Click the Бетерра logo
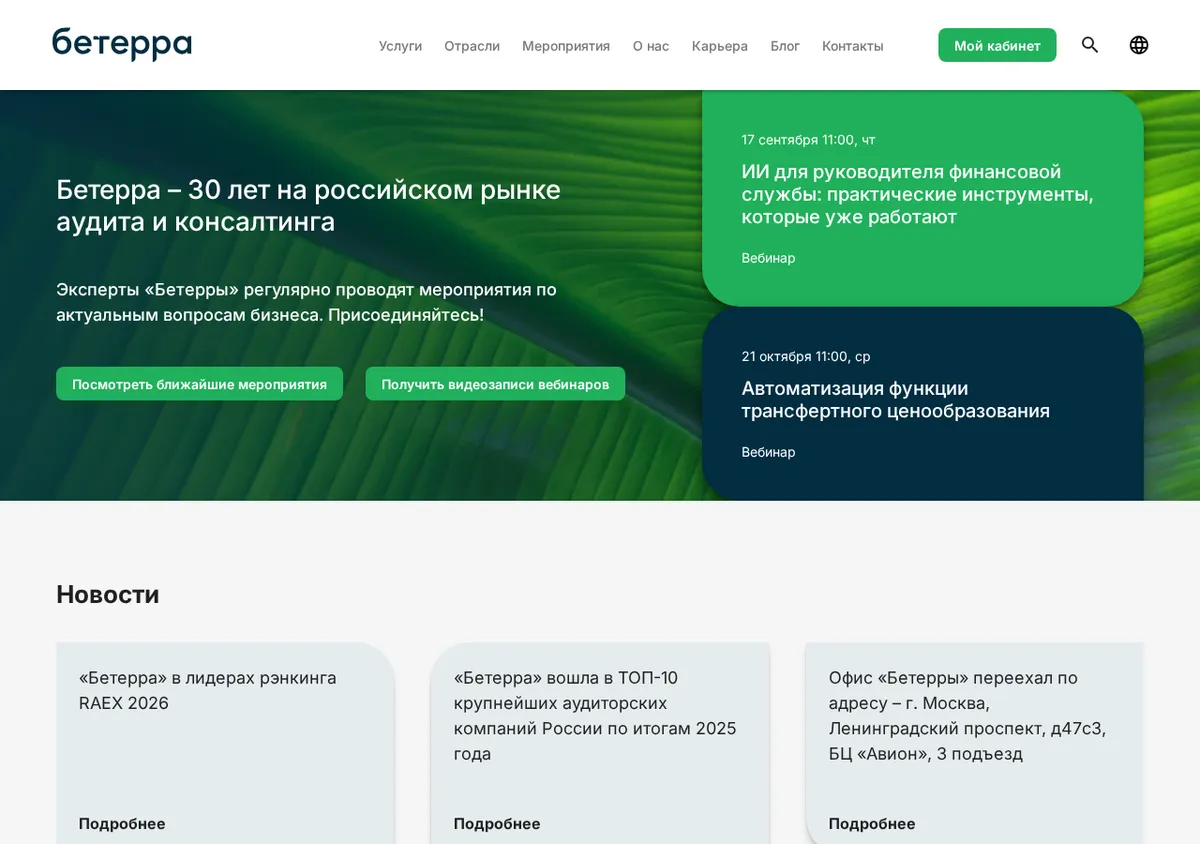Screen dimensions: 1200x844 [122, 44]
